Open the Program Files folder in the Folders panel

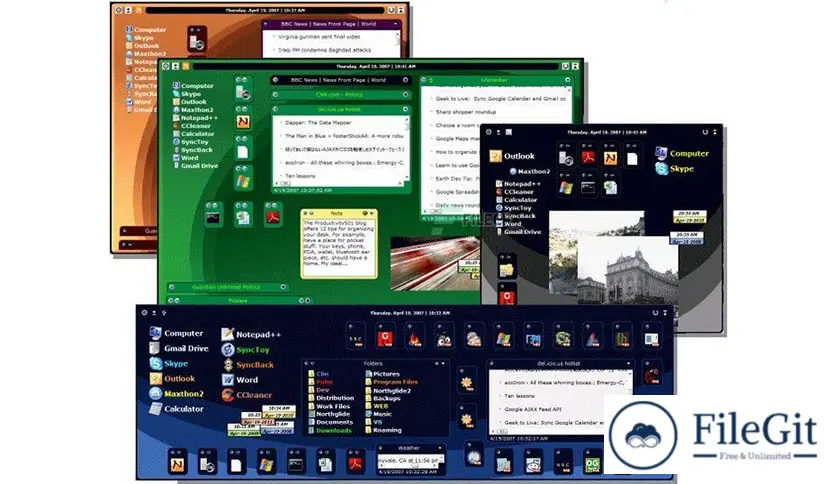click(392, 382)
